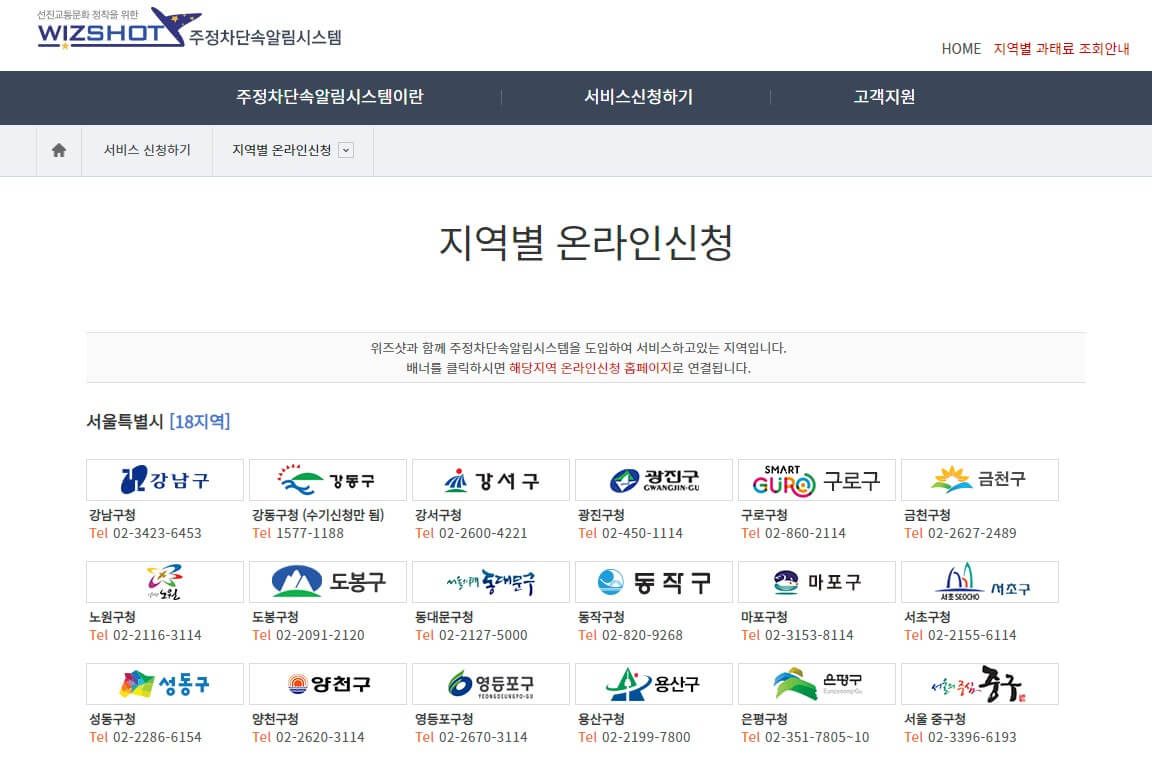Viewport: 1152px width, 780px height.
Task: Open 주정차단속알림시스템이란 menu
Action: tap(329, 97)
